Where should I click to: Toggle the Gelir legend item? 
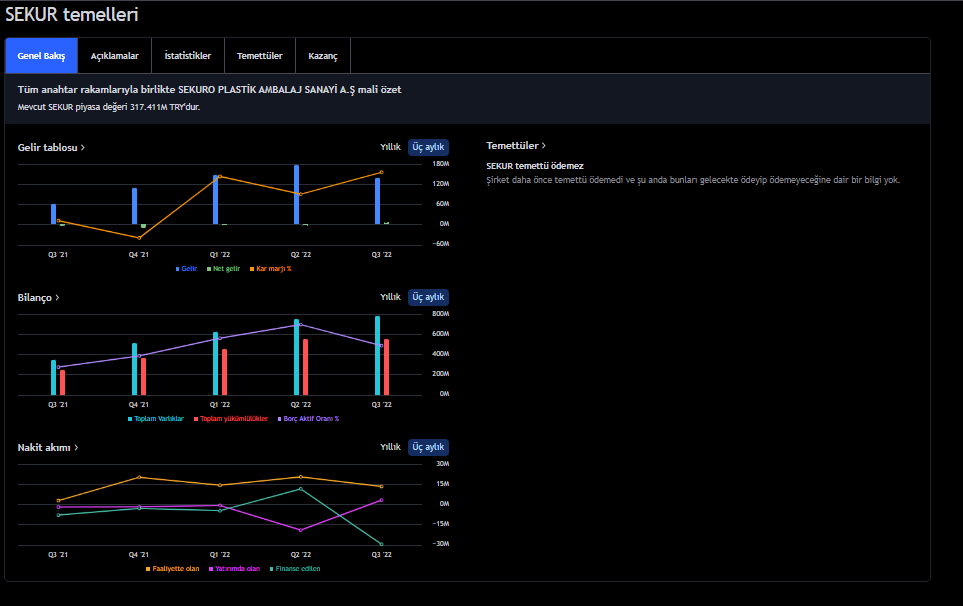[186, 269]
